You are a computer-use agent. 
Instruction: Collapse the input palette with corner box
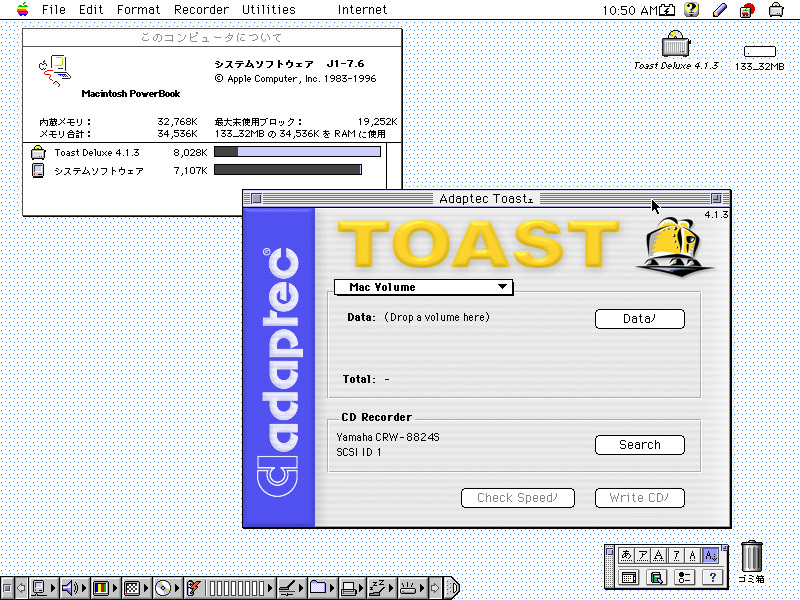coord(724,548)
